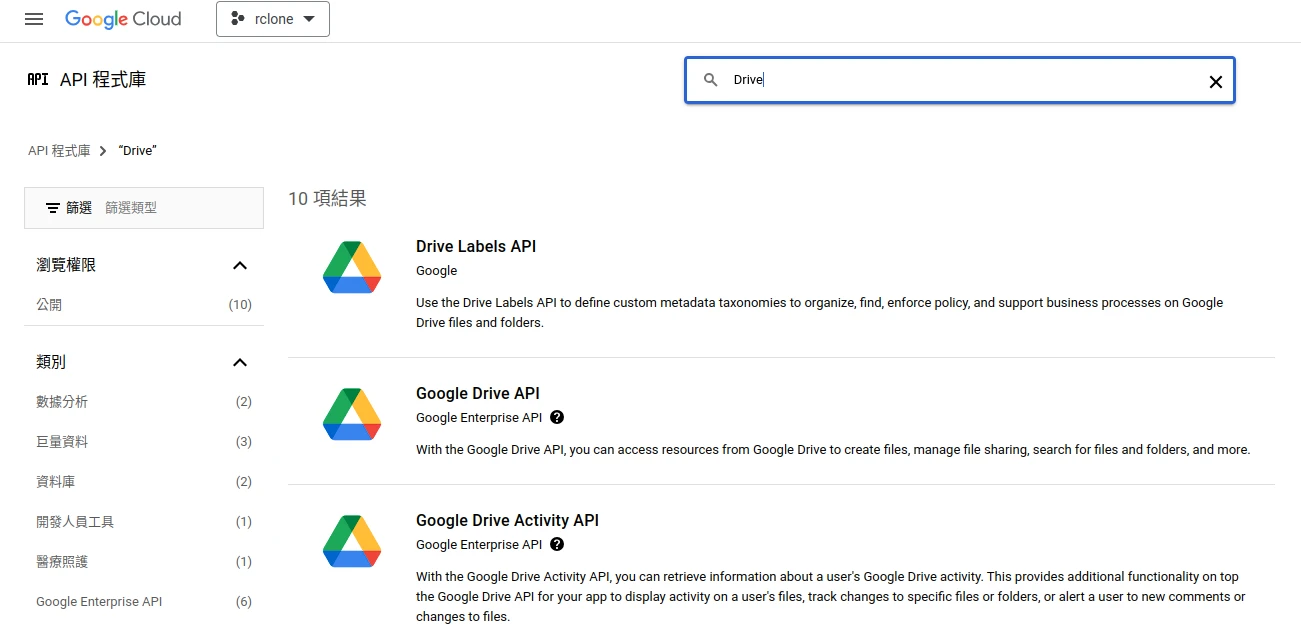Click help icon beside Google Drive API
The height and width of the screenshot is (632, 1301).
click(x=557, y=417)
